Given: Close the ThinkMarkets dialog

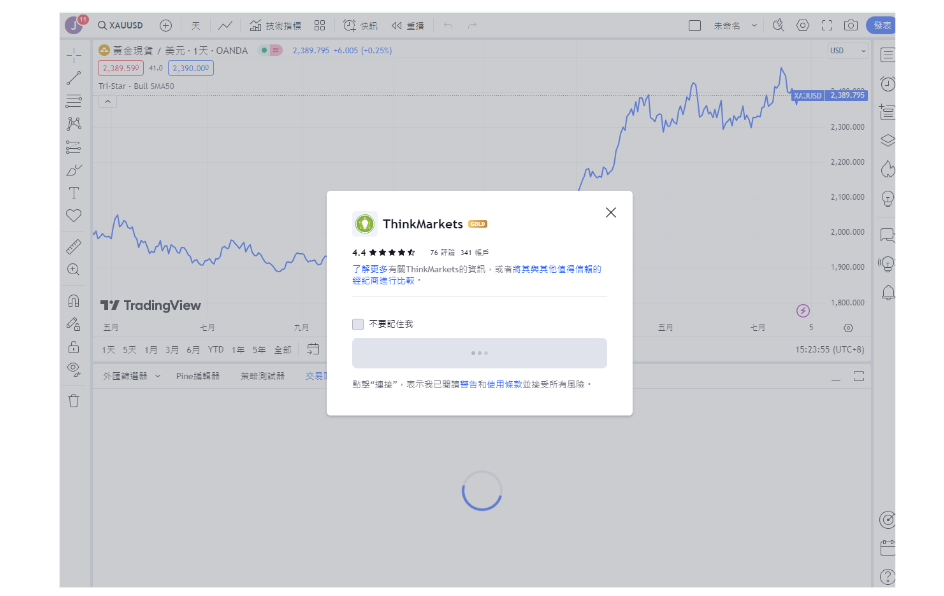Looking at the screenshot, I should 610,213.
